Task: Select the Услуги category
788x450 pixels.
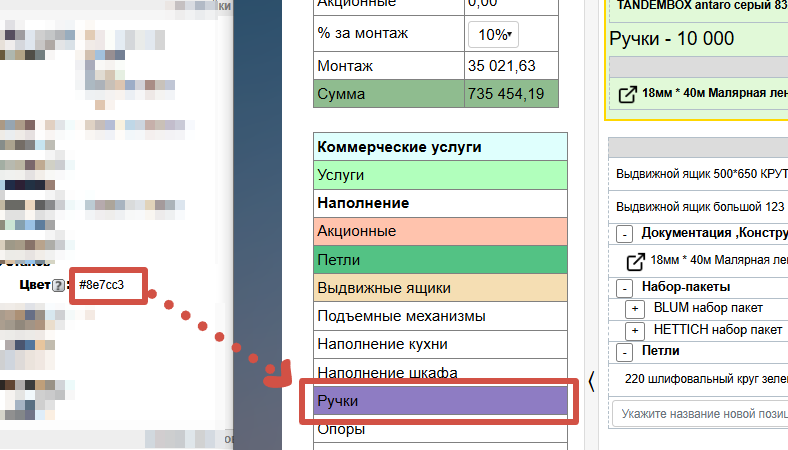Action: point(440,175)
